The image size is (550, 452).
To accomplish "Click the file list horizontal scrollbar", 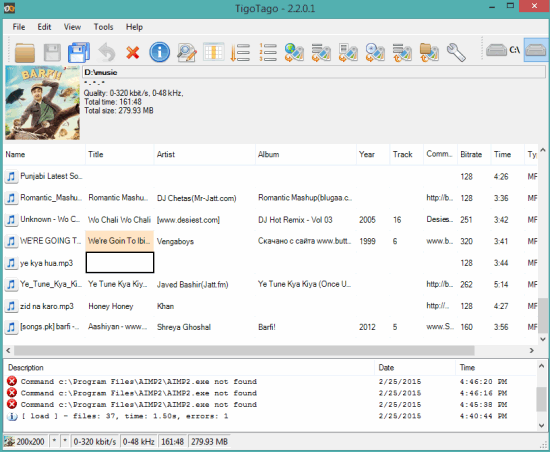I will (x=244, y=350).
